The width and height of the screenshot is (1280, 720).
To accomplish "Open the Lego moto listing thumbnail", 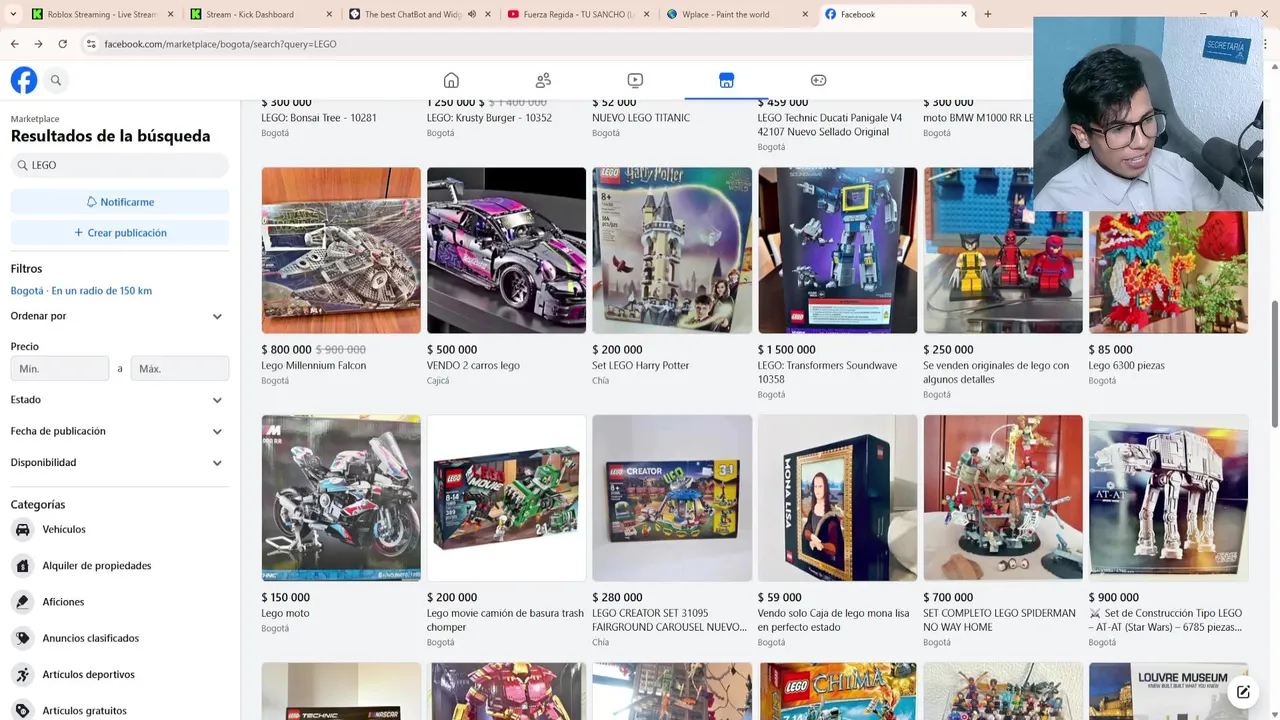I will point(341,498).
